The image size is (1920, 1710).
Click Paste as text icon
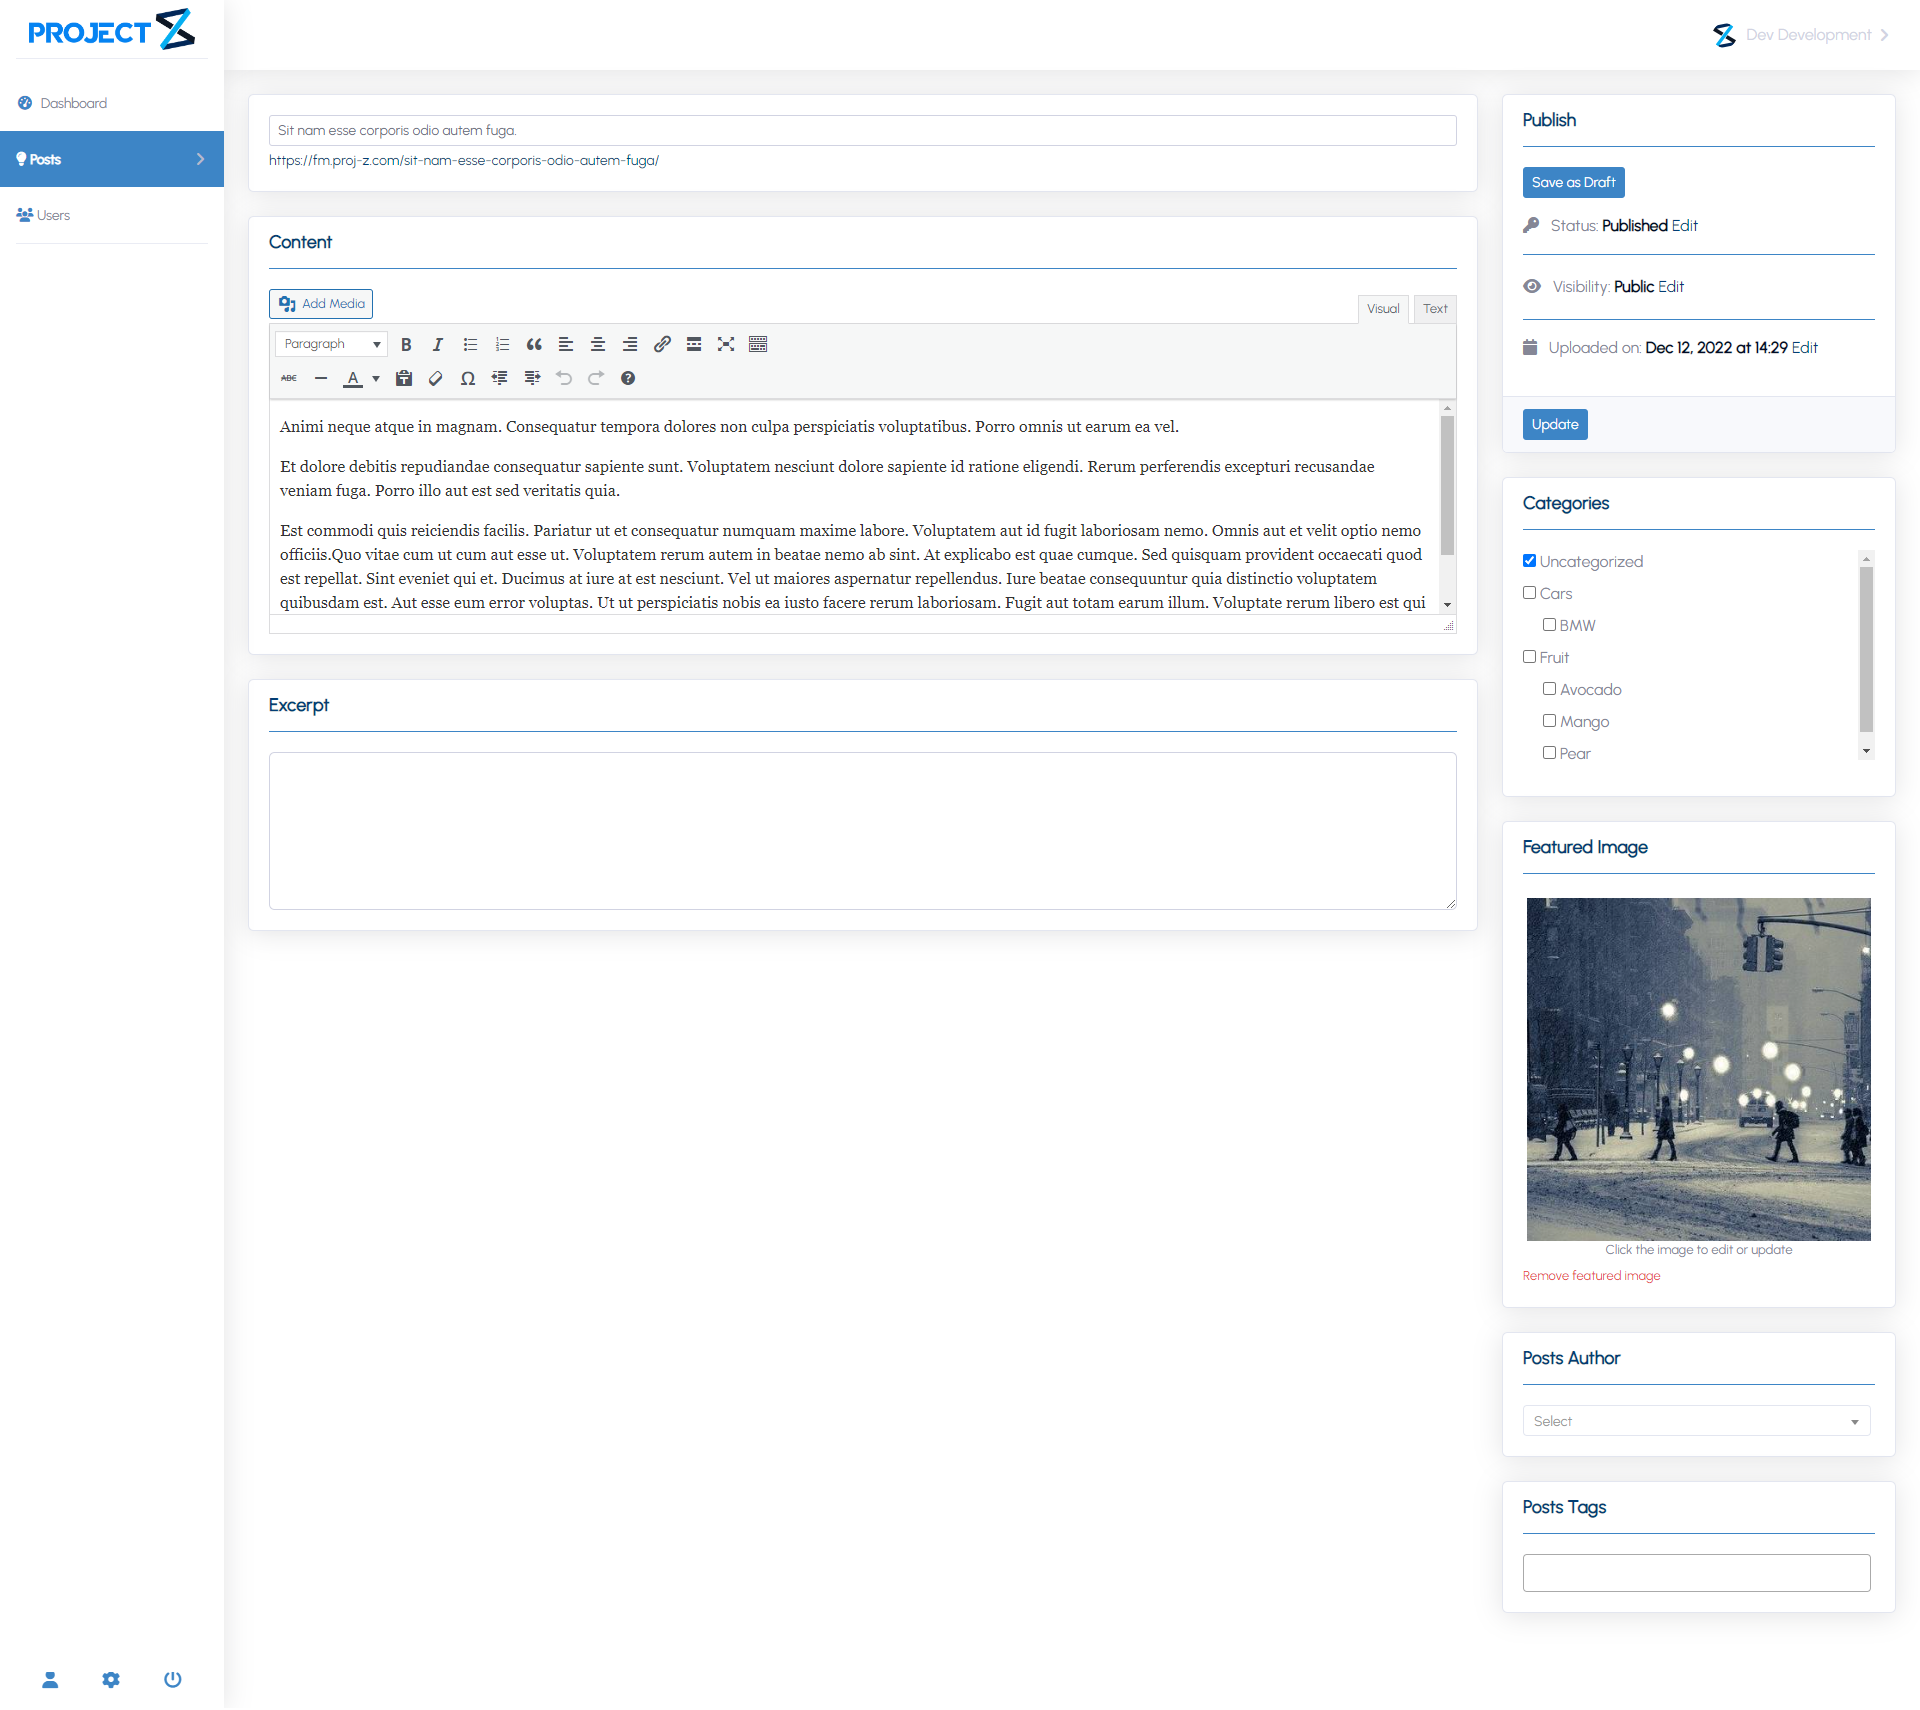(x=404, y=378)
